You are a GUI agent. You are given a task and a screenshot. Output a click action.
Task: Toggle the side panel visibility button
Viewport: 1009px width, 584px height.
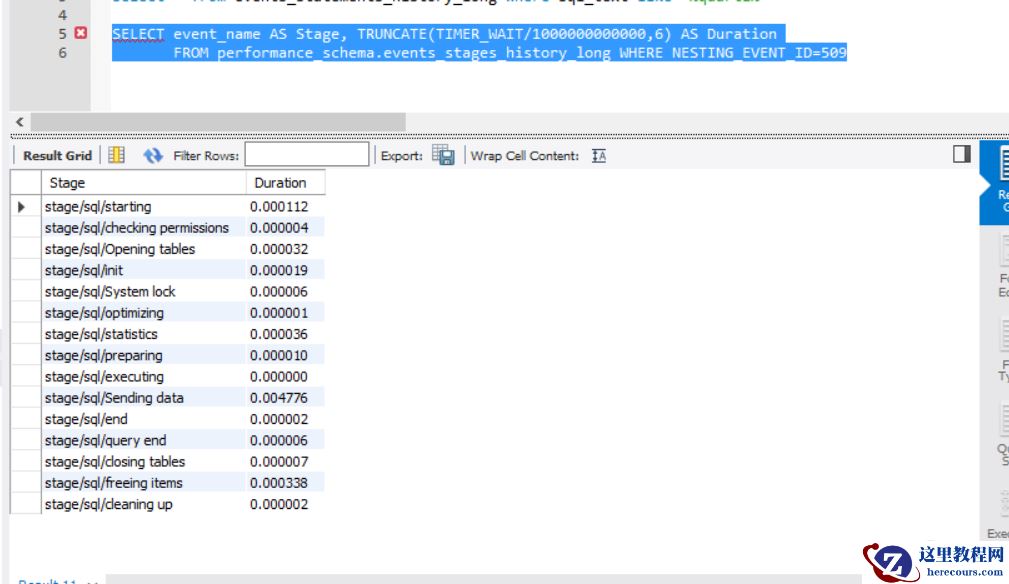coord(961,154)
